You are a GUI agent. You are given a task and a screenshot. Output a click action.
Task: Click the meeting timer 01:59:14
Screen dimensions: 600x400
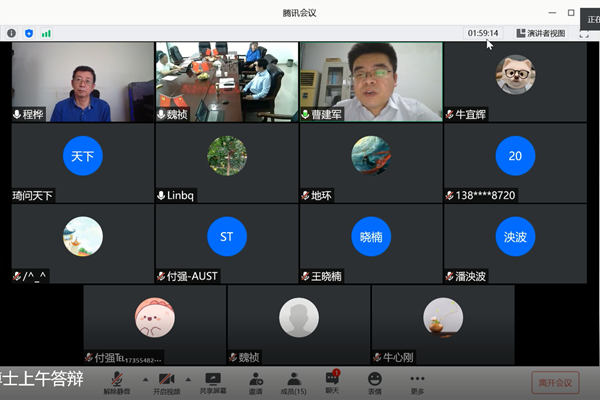coord(482,33)
